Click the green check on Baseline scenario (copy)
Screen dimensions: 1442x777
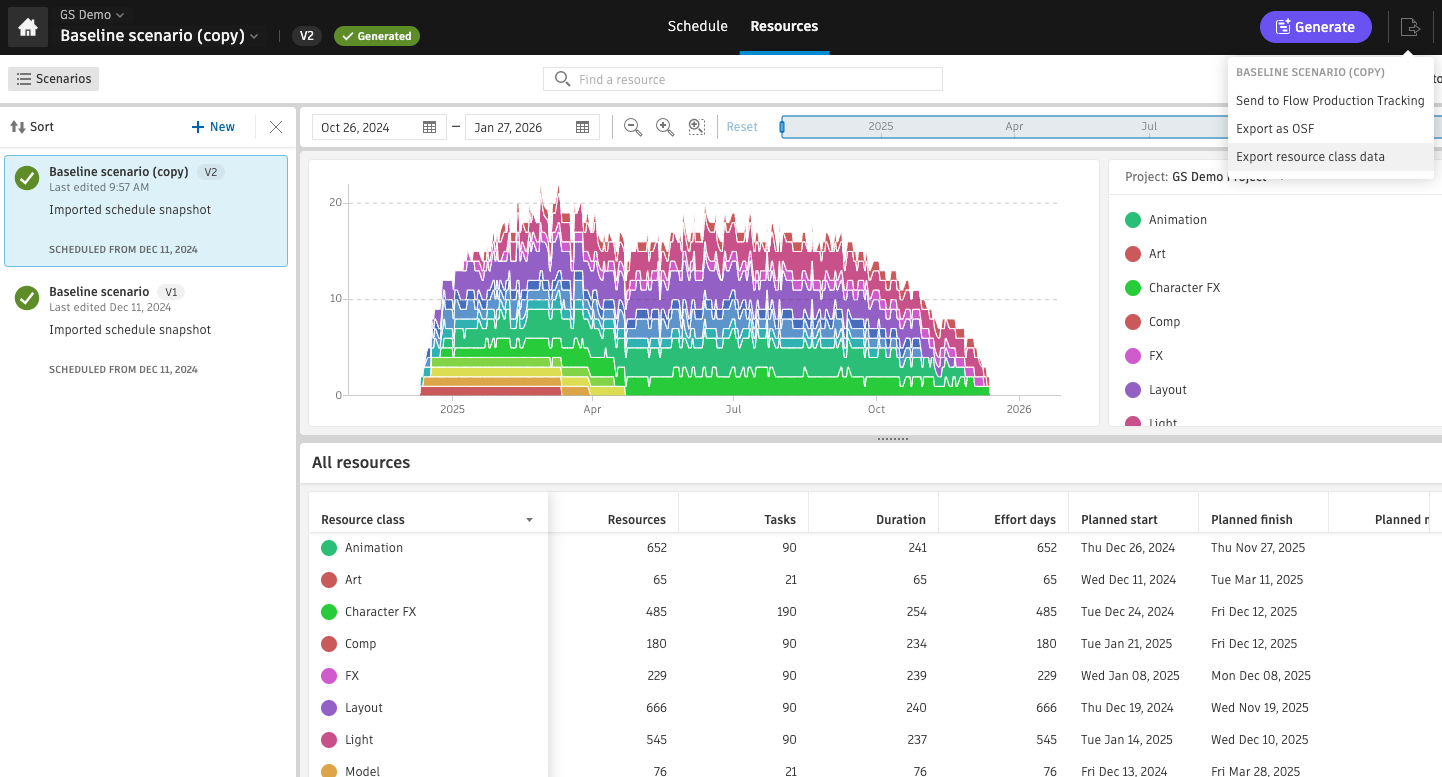click(x=27, y=178)
